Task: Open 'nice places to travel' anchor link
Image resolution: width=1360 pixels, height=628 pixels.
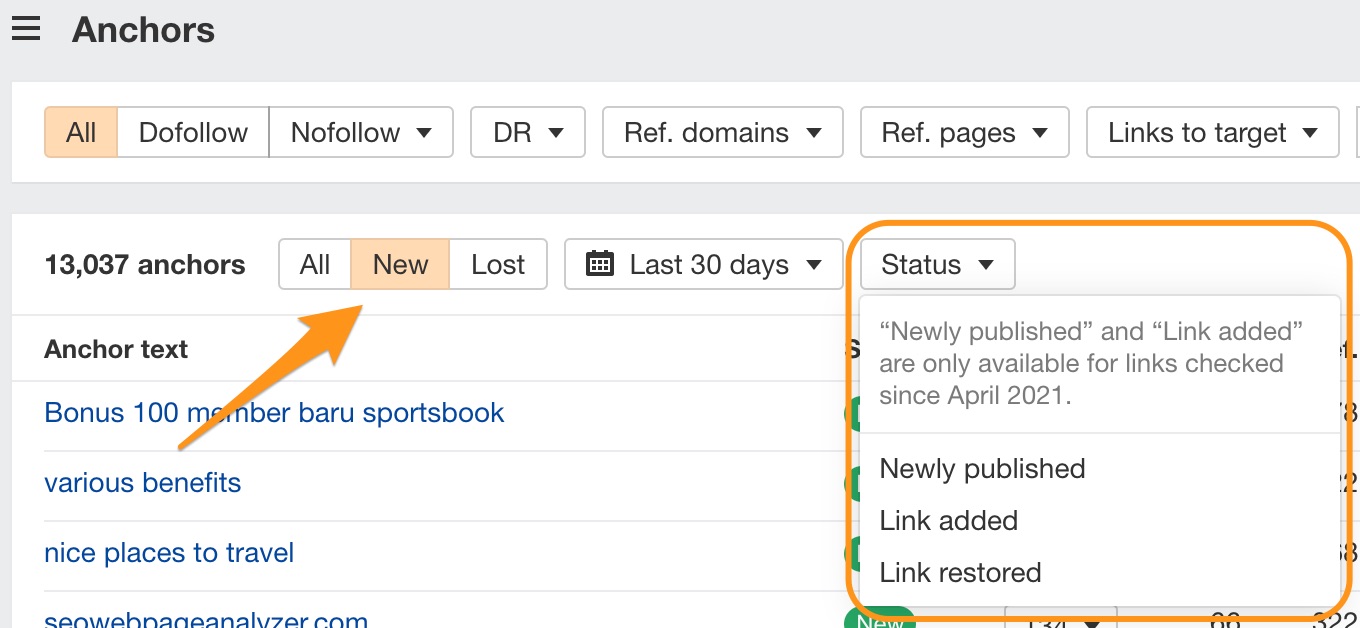Action: coord(169,552)
